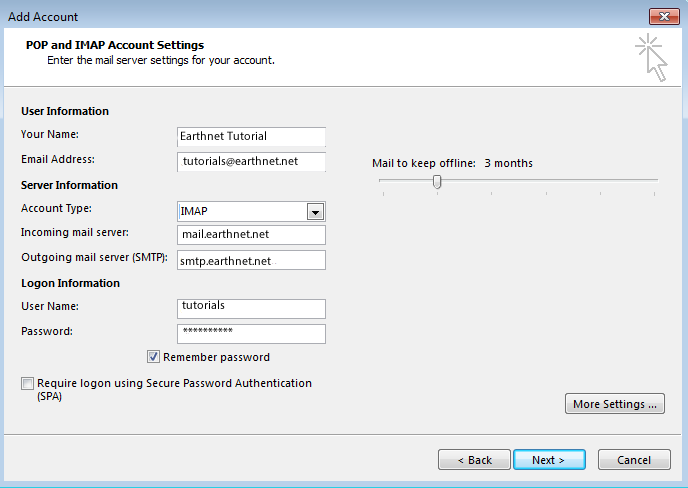
Task: Click the Your Name field
Action: pyautogui.click(x=251, y=136)
